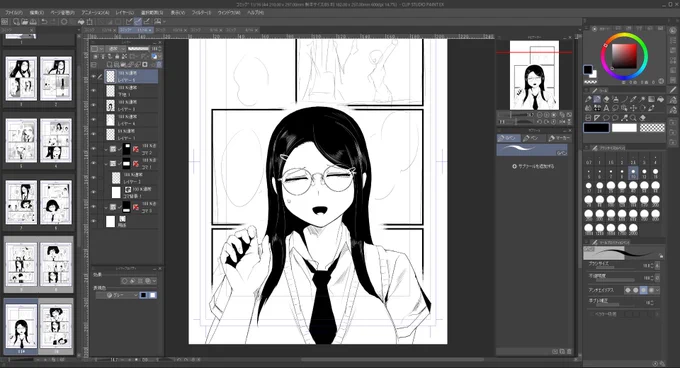
Task: Open the レイヤー(L) menu
Action: [124, 13]
